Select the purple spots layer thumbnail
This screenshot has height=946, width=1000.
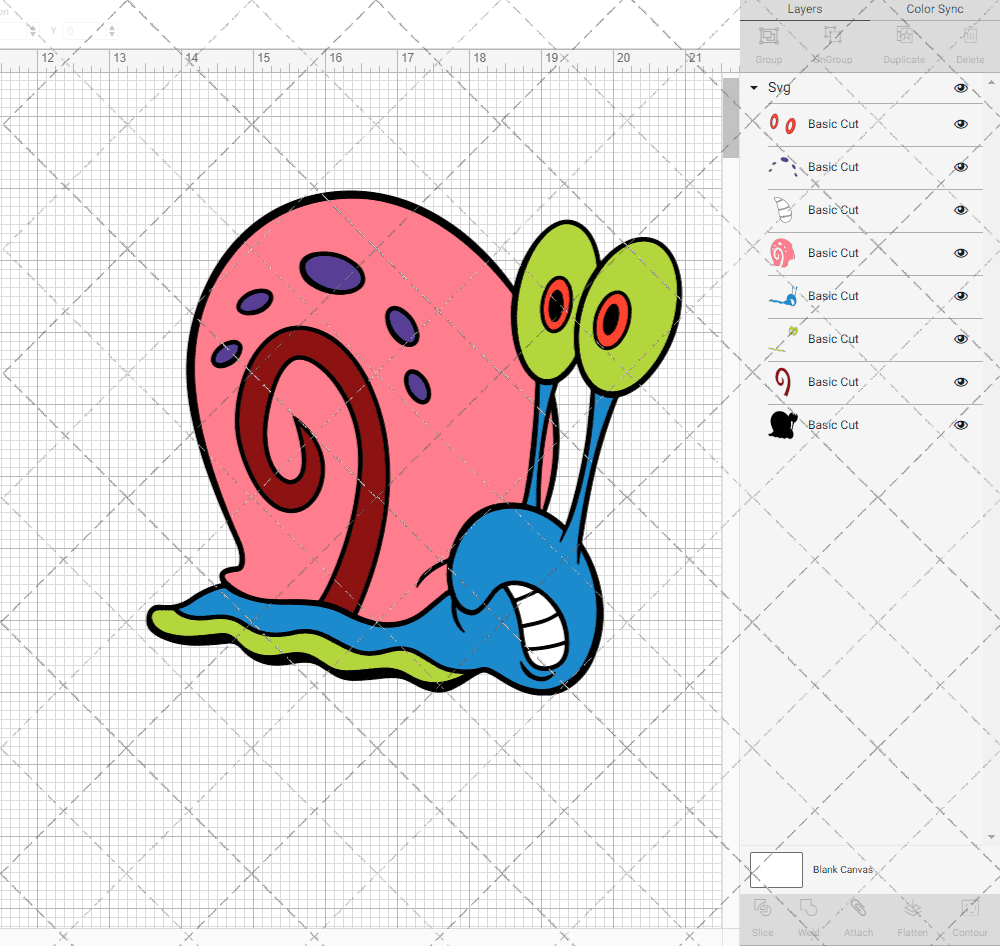pyautogui.click(x=783, y=167)
